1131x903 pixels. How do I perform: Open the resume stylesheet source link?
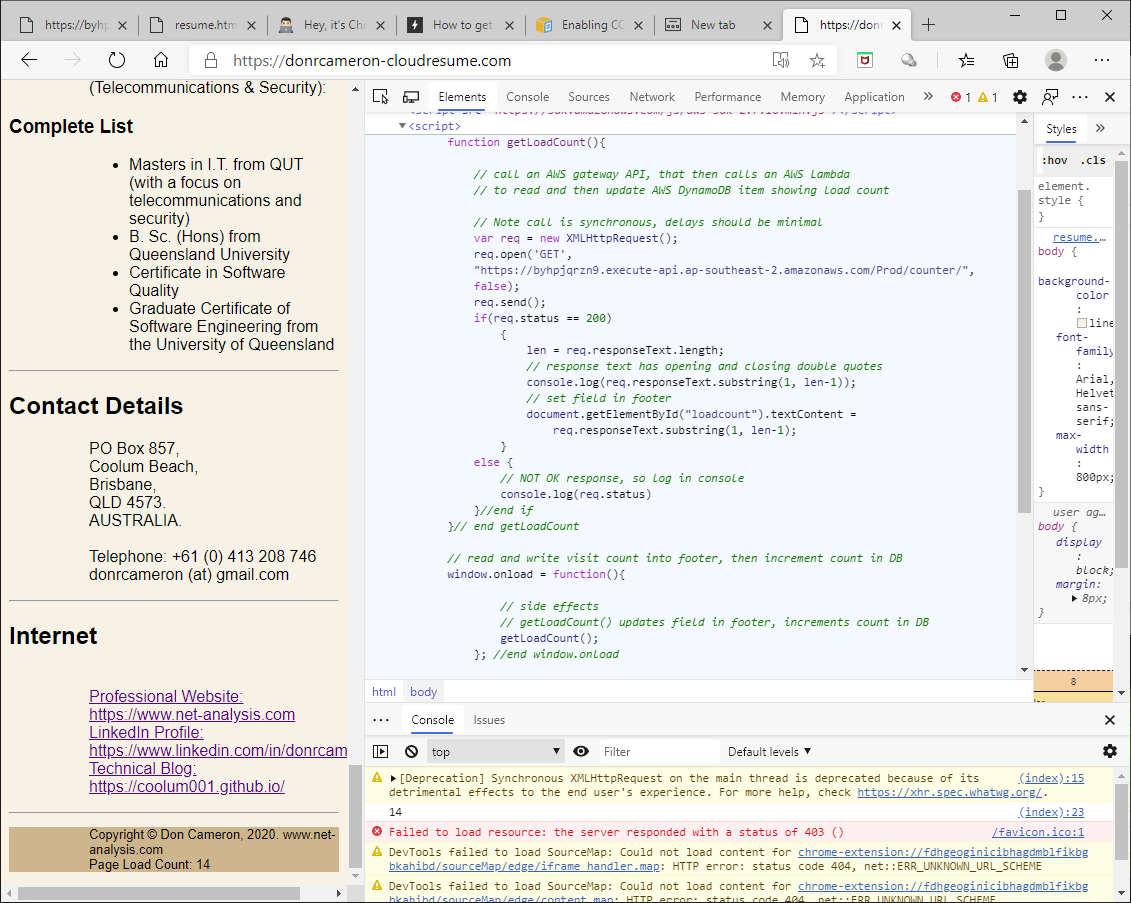(1079, 237)
